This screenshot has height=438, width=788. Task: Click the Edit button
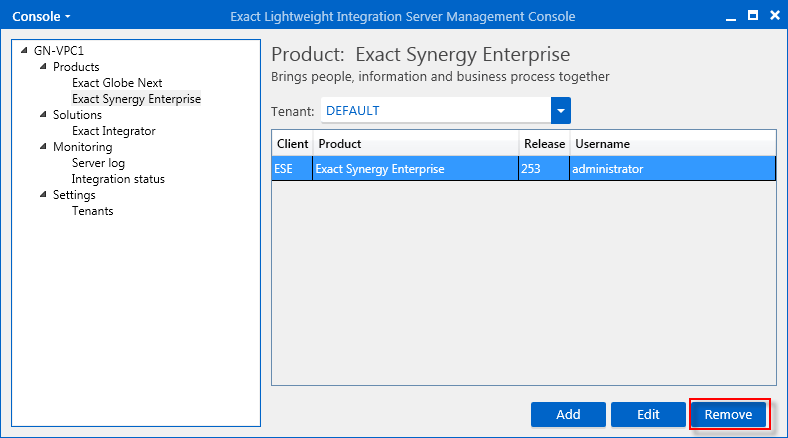(648, 414)
